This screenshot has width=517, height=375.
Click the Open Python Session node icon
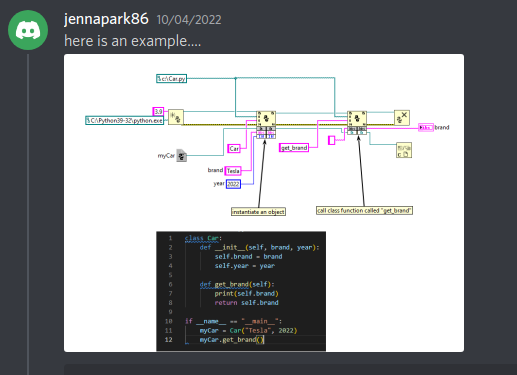pos(176,117)
